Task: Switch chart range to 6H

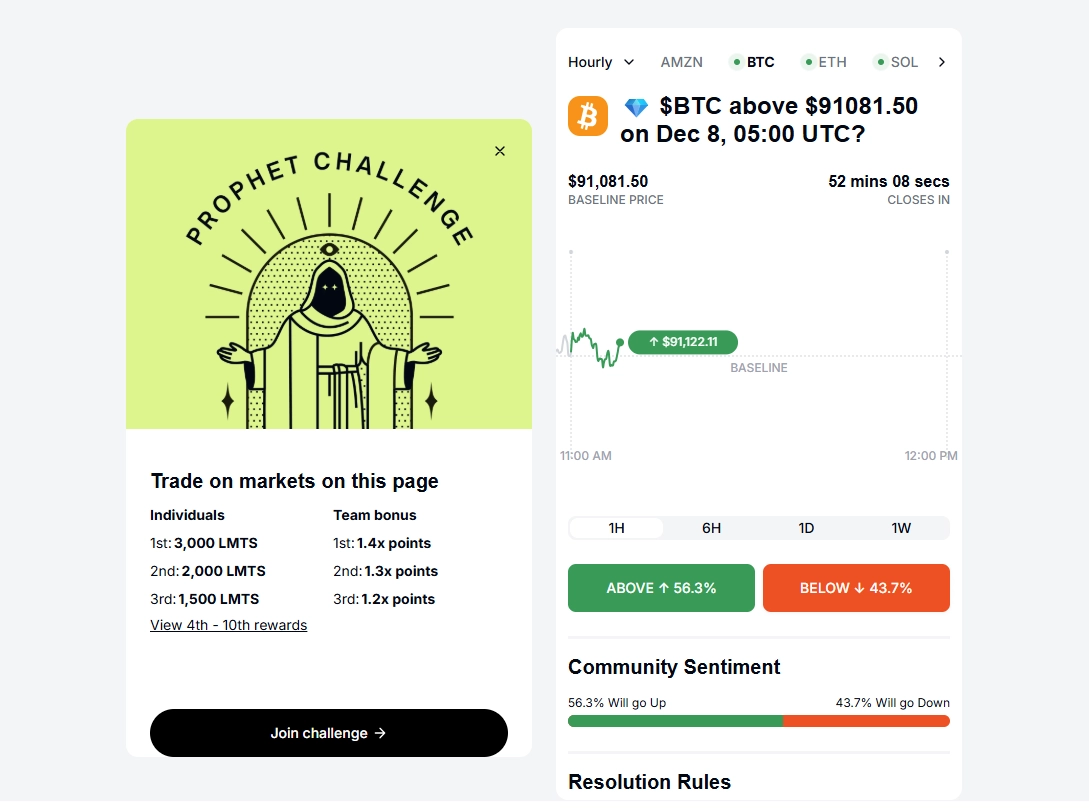Action: [711, 528]
